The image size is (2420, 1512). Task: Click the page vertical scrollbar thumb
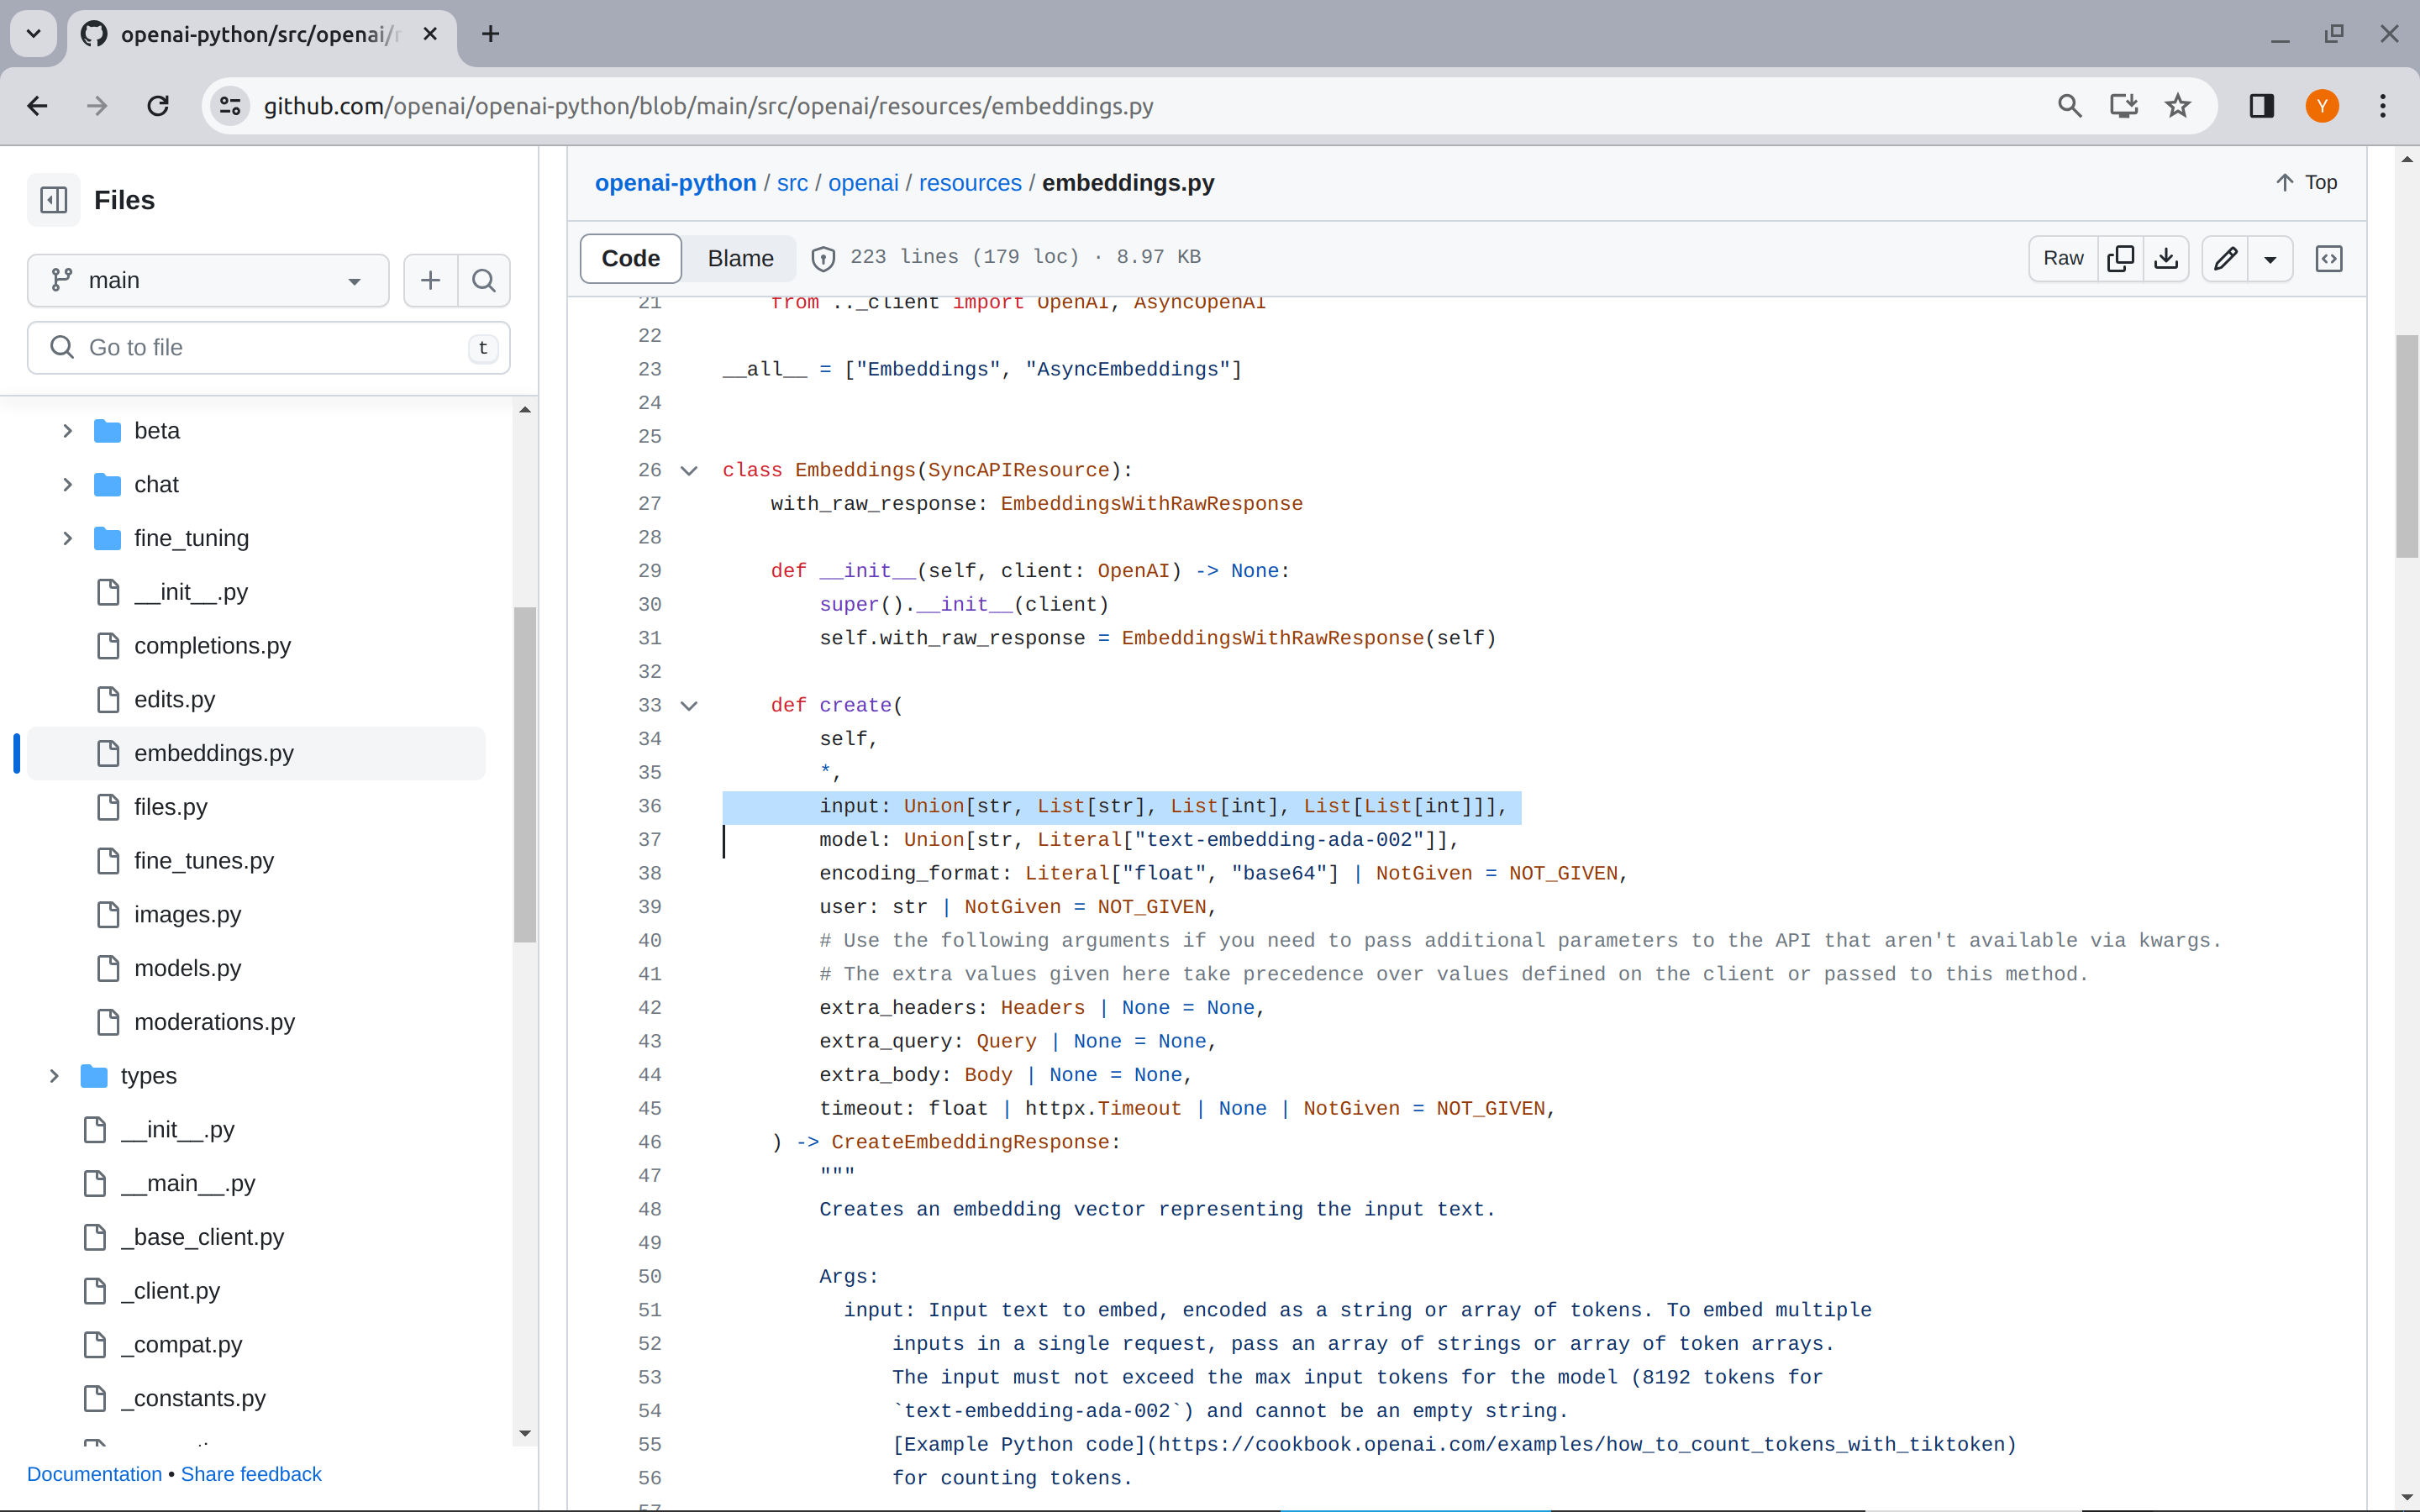tap(2406, 447)
